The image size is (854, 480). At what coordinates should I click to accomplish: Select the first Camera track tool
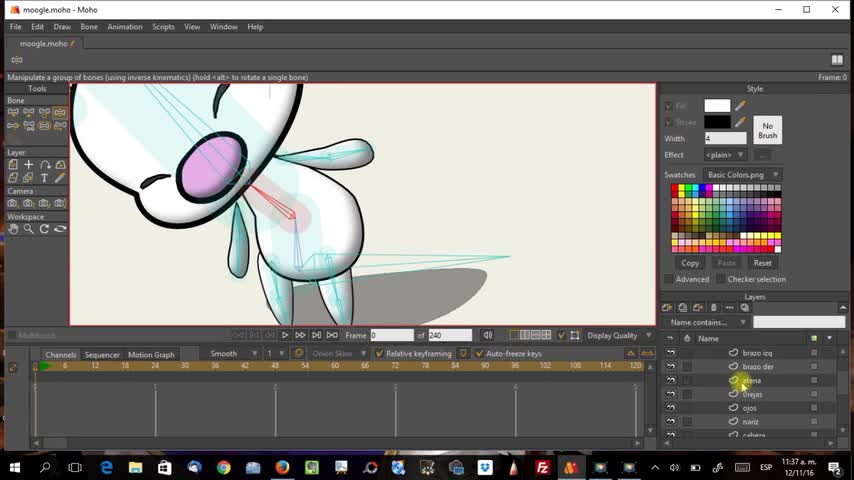point(13,203)
